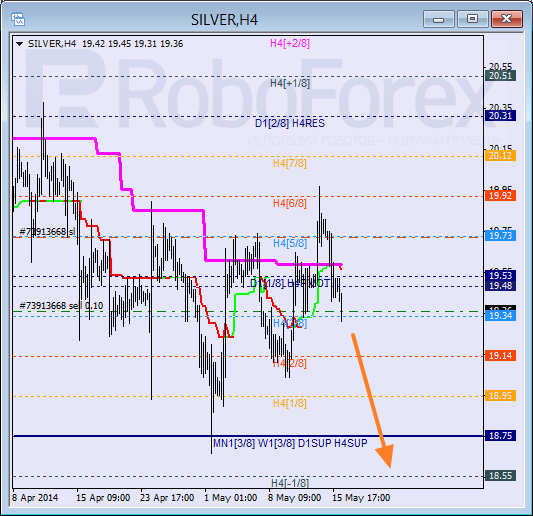Click the blue 19.73 price tag
This screenshot has width=533, height=516.
[500, 236]
